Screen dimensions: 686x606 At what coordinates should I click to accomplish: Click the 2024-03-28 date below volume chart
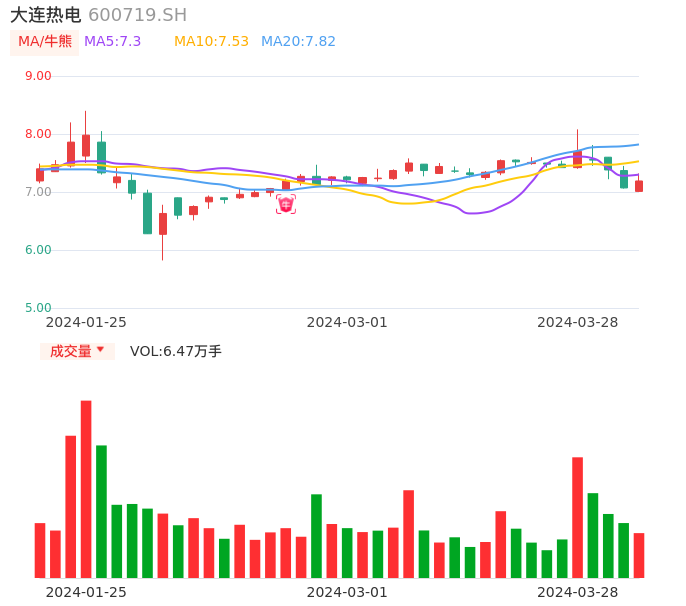tap(577, 592)
